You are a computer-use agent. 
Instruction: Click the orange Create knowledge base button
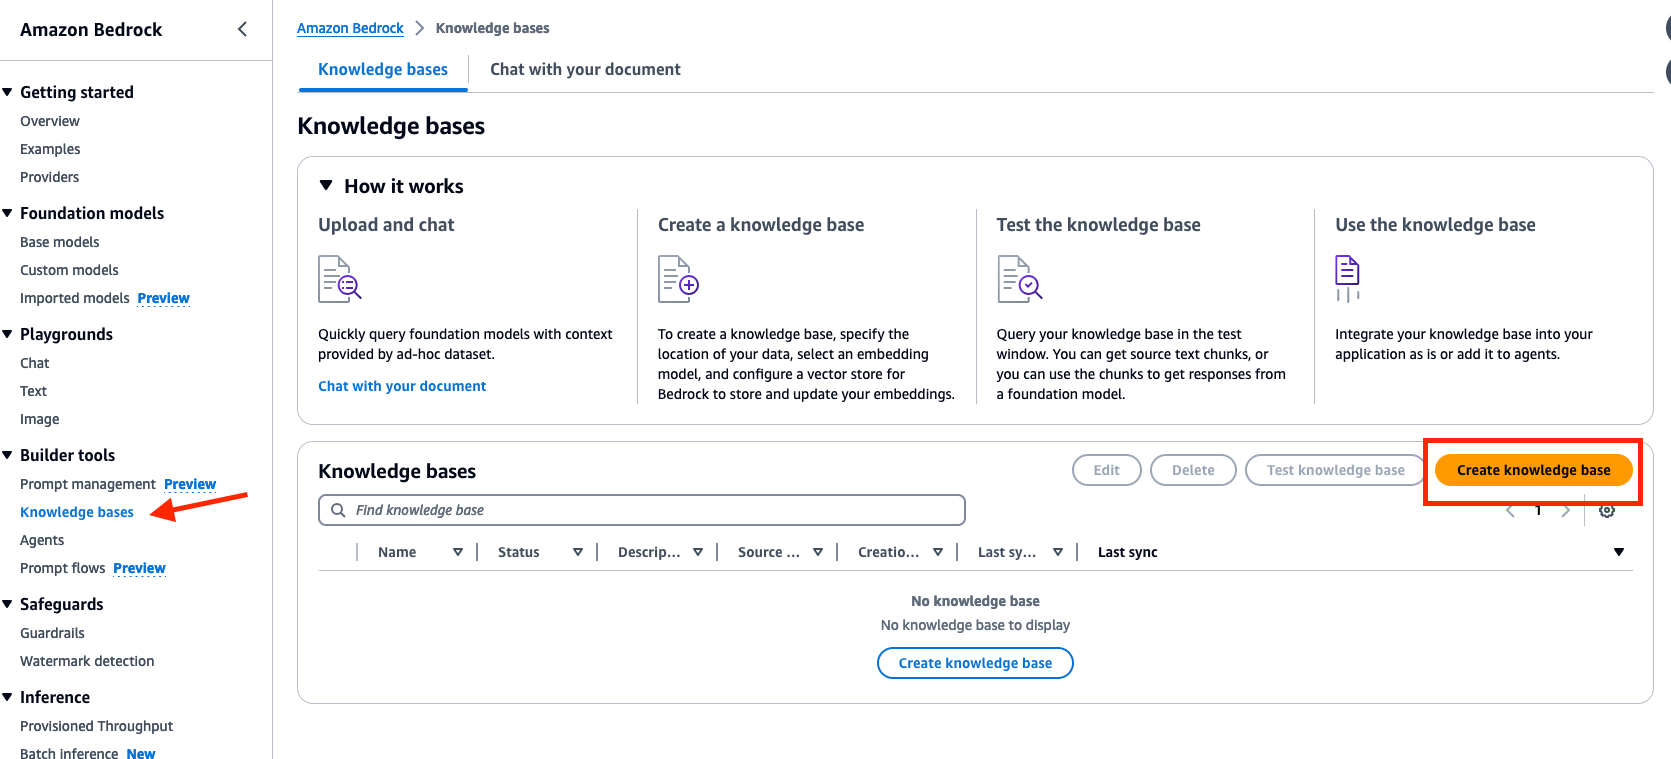click(1533, 470)
